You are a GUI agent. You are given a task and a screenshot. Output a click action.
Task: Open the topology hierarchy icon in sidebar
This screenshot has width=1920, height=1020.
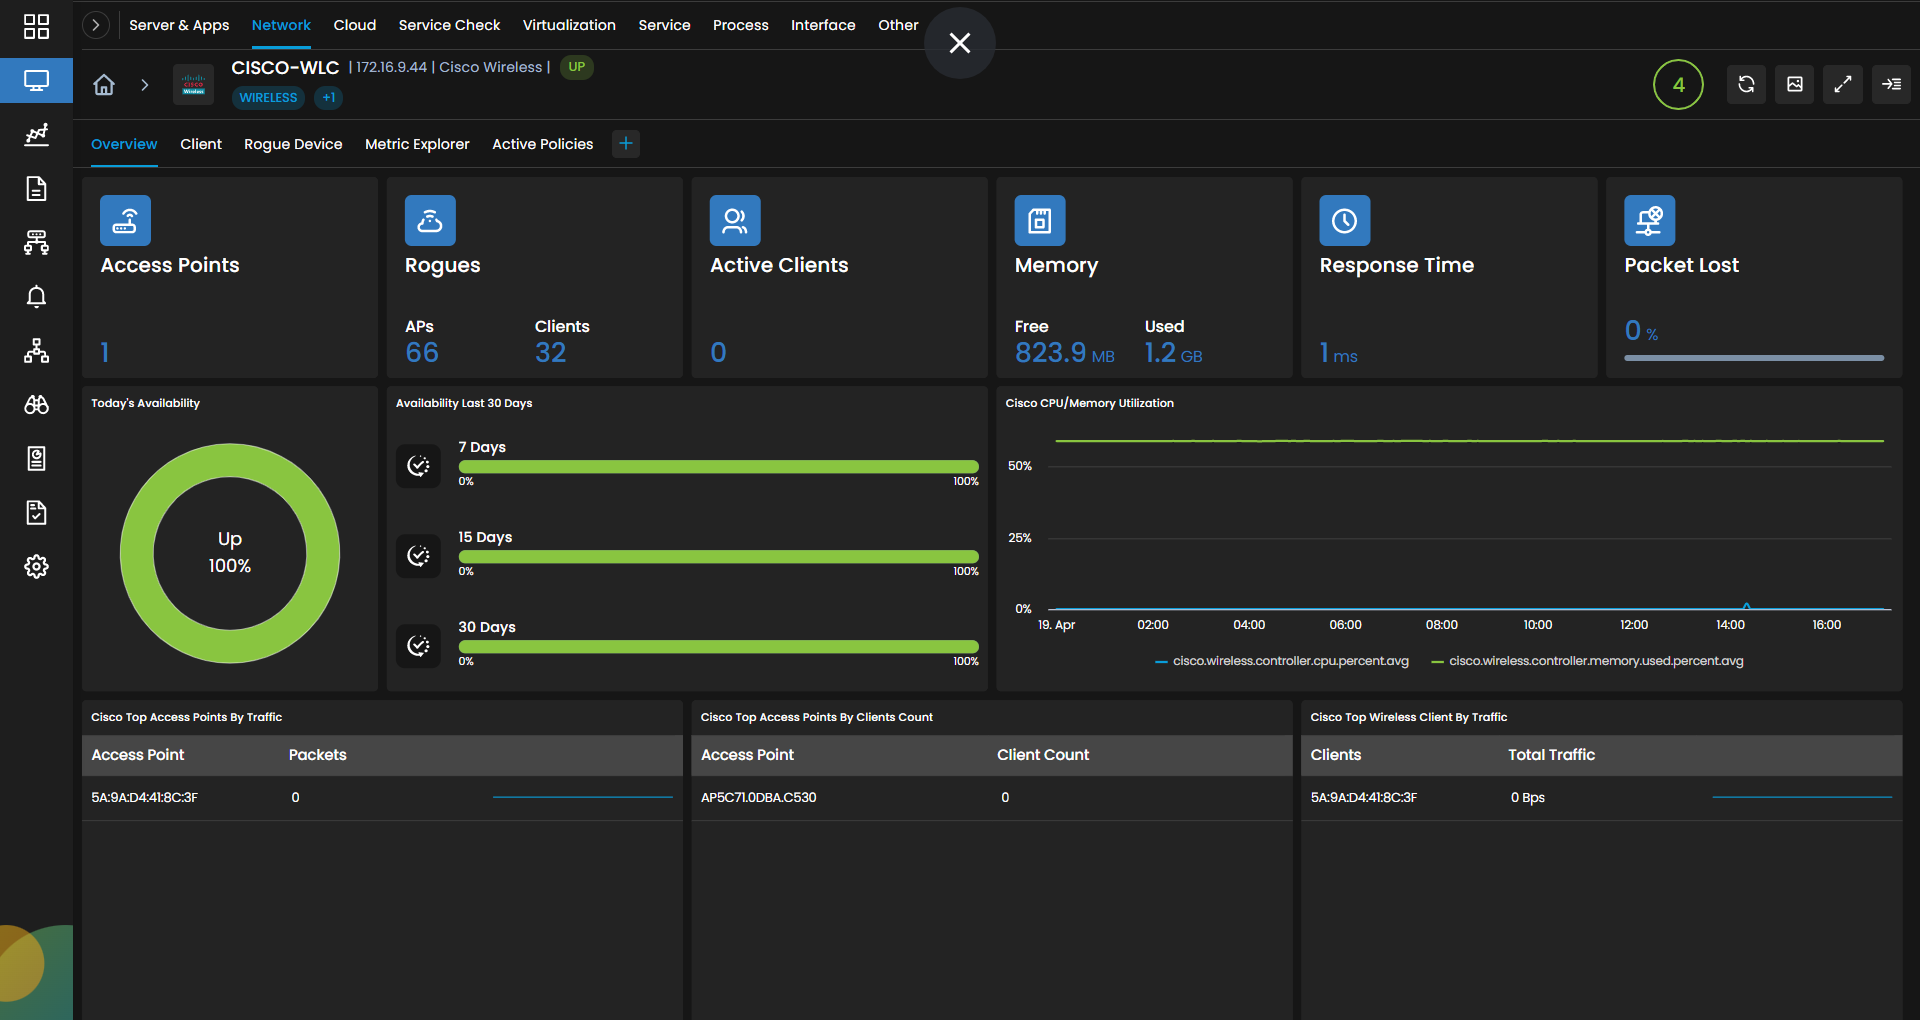36,350
